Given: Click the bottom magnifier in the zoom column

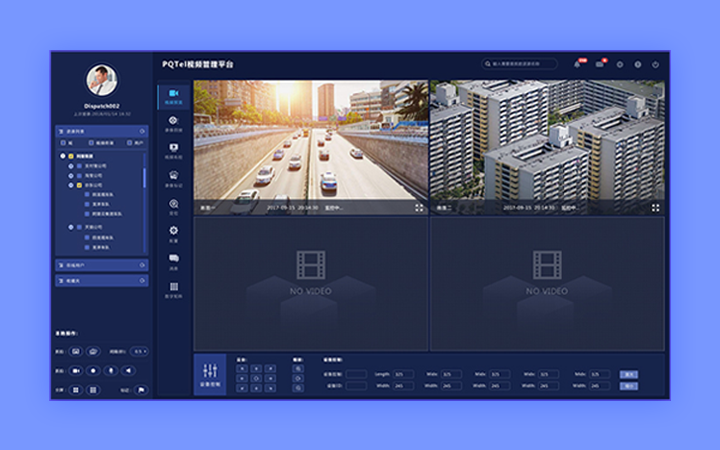Looking at the screenshot, I should (x=298, y=388).
